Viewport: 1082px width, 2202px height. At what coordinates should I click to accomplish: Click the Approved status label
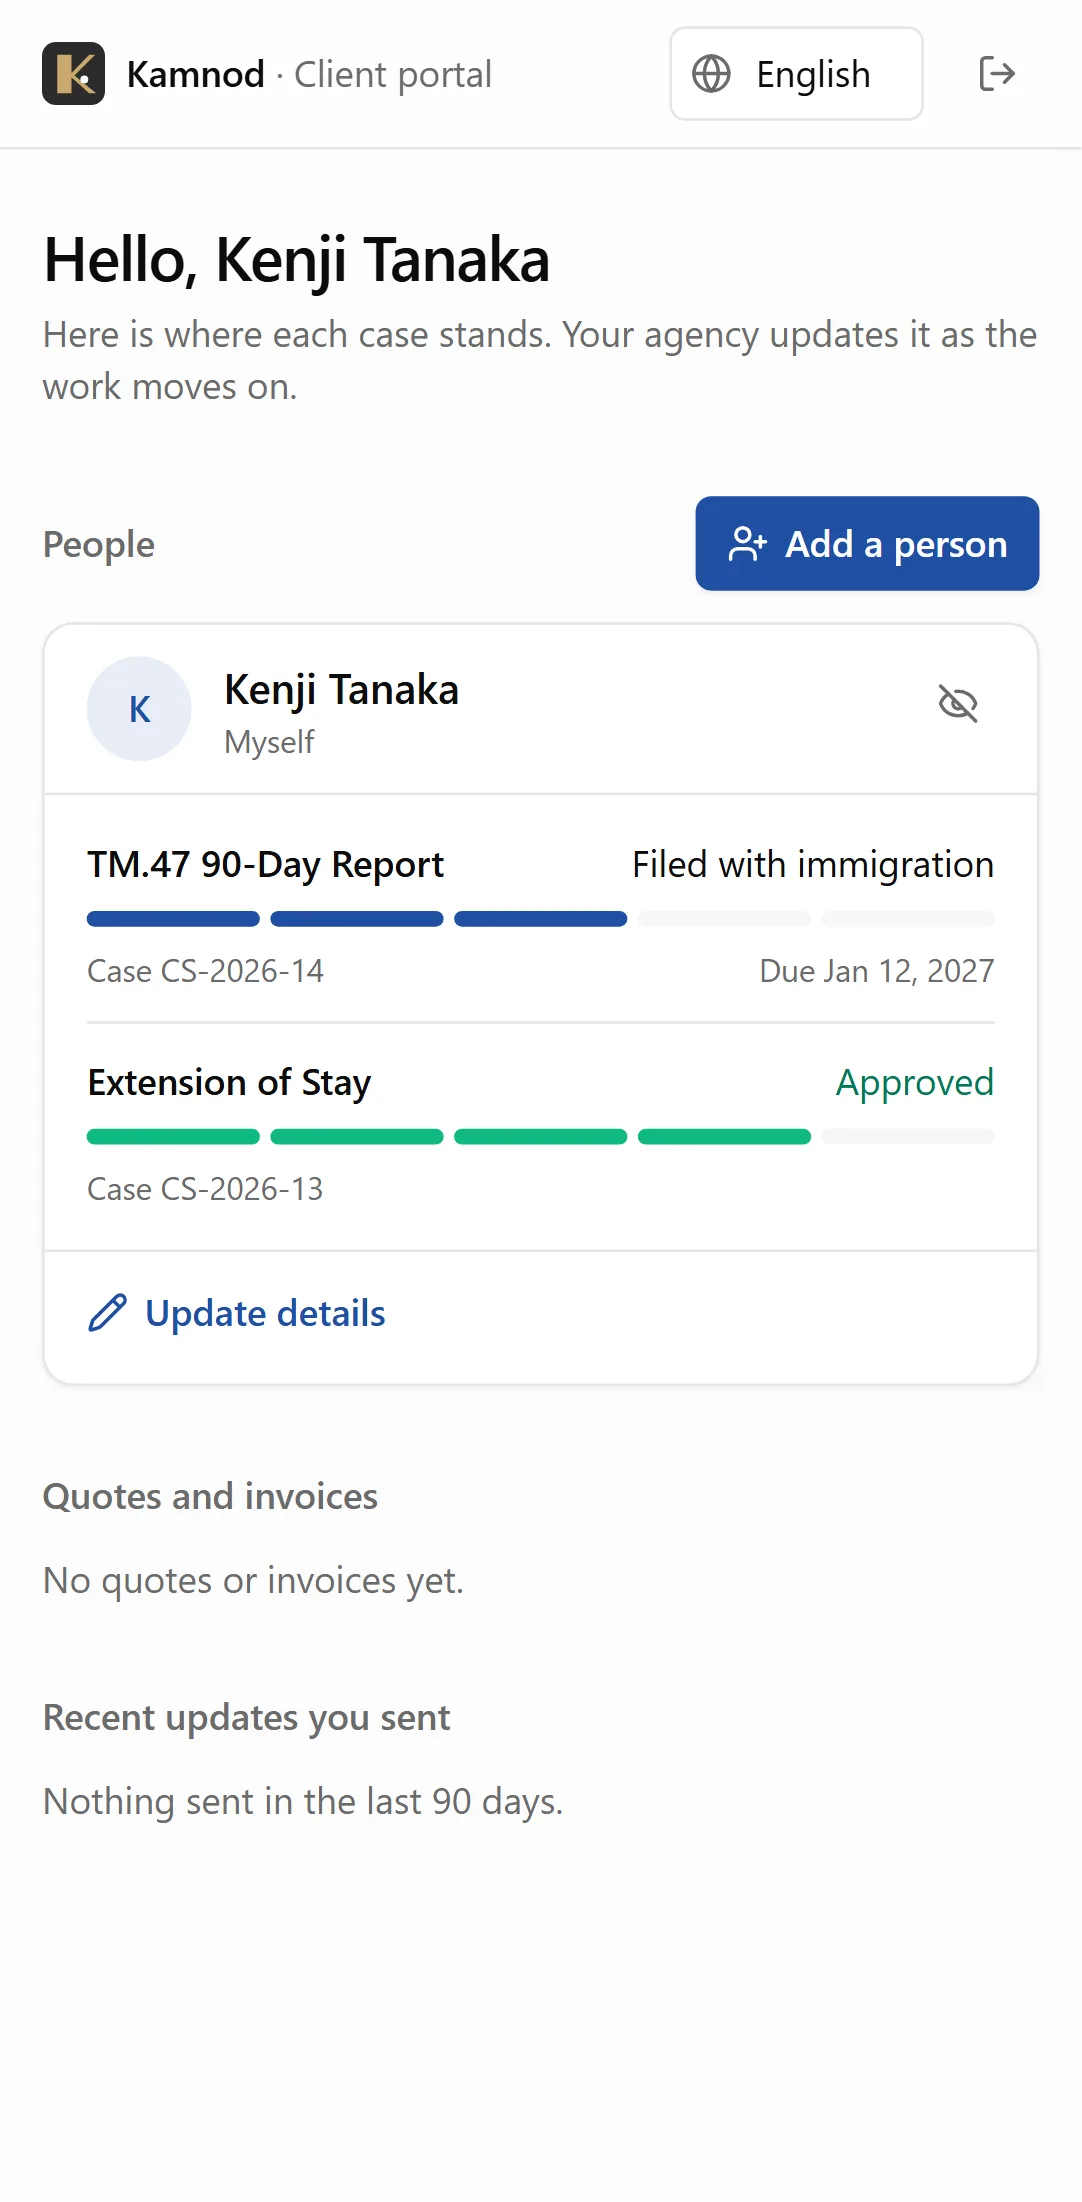pos(915,1083)
